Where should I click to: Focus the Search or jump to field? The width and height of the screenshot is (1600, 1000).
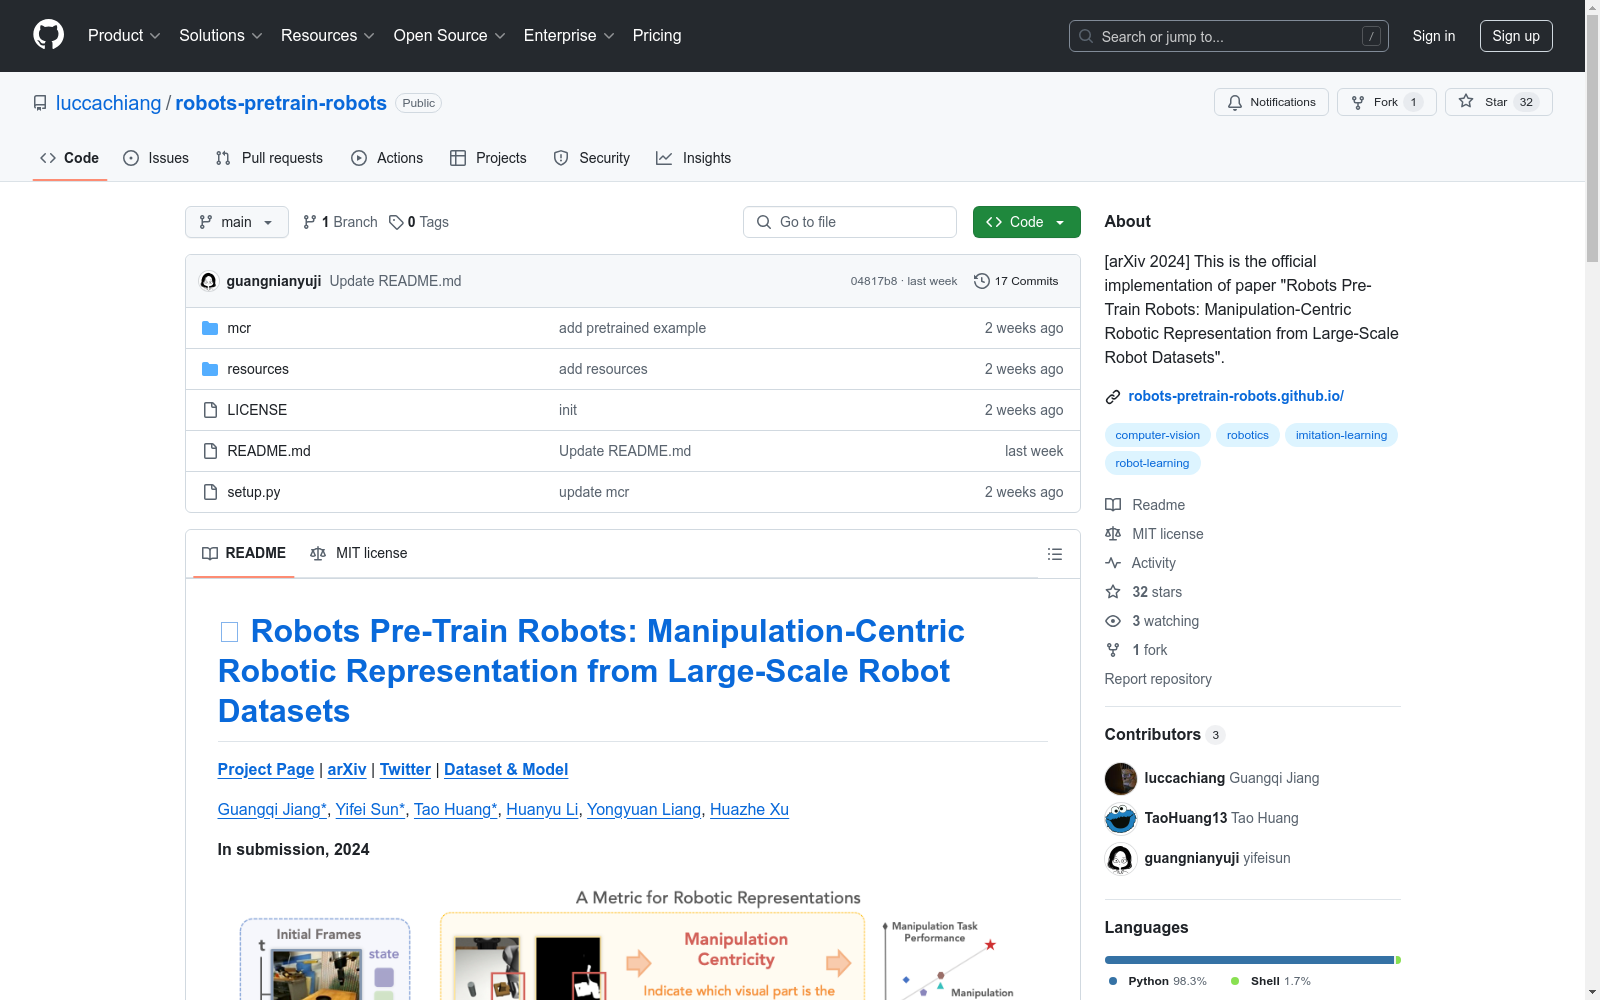[x=1229, y=36]
